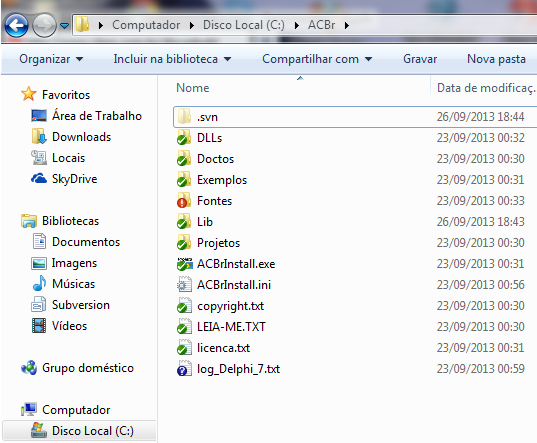This screenshot has height=443, width=537.
Task: Expand the Compartilhar com dropdown
Action: (317, 59)
